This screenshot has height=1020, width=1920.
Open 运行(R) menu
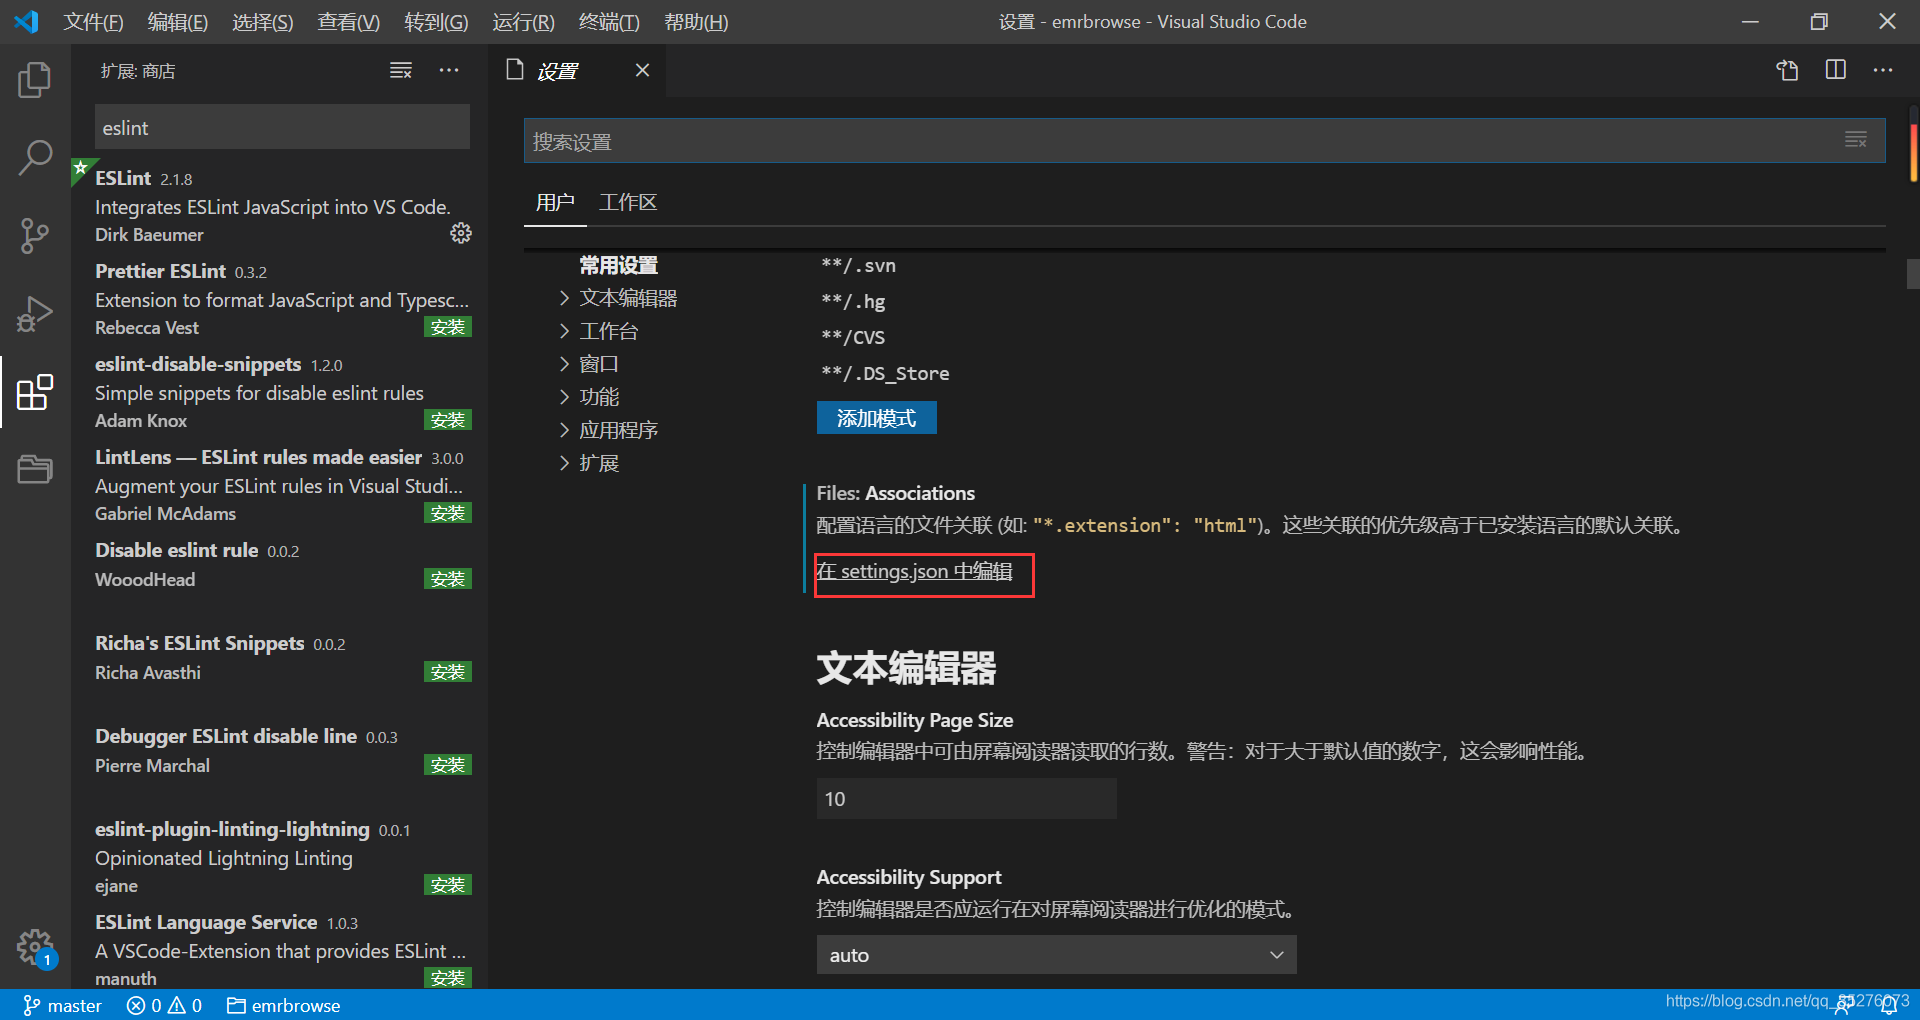pyautogui.click(x=523, y=22)
